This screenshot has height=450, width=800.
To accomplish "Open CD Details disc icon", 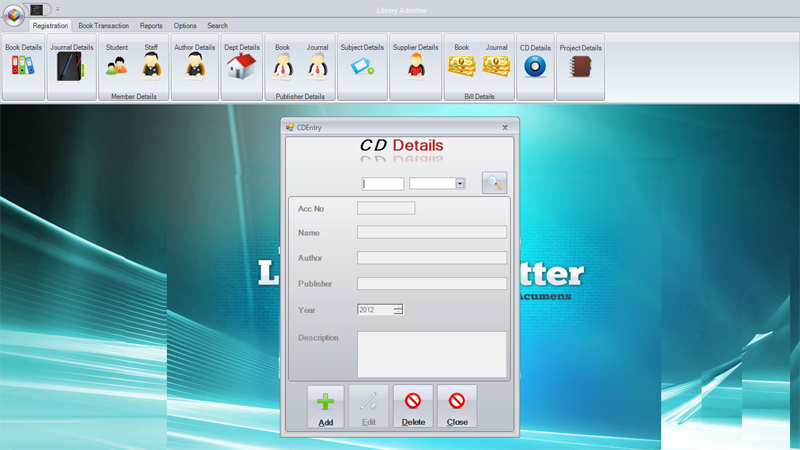I will click(535, 66).
